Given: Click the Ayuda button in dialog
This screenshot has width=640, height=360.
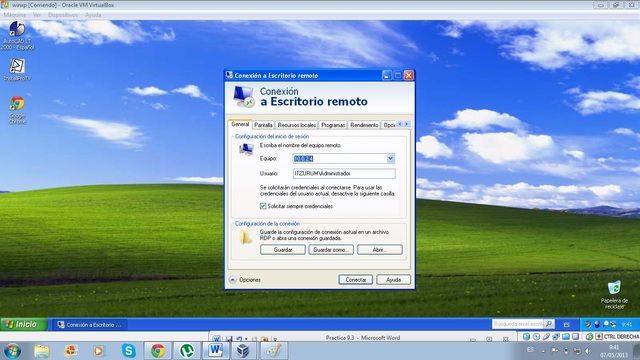Looking at the screenshot, I should 393,280.
